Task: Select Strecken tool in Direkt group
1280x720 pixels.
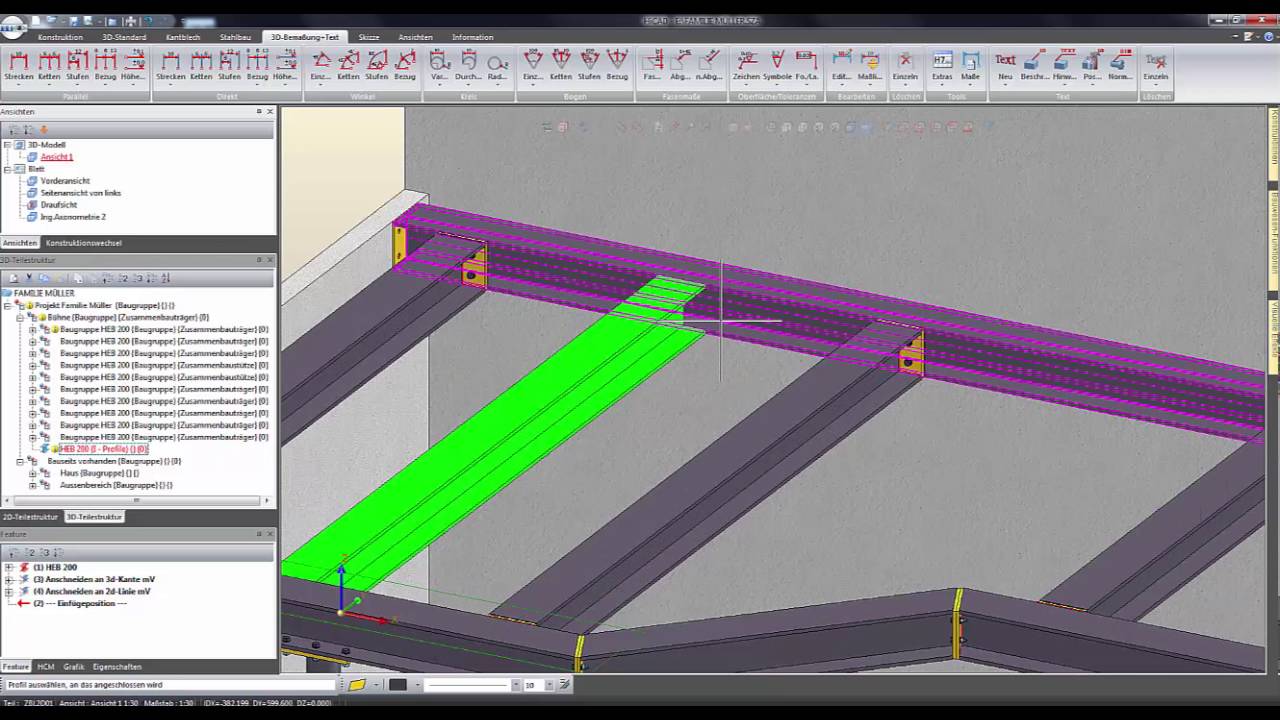Action: [171, 66]
